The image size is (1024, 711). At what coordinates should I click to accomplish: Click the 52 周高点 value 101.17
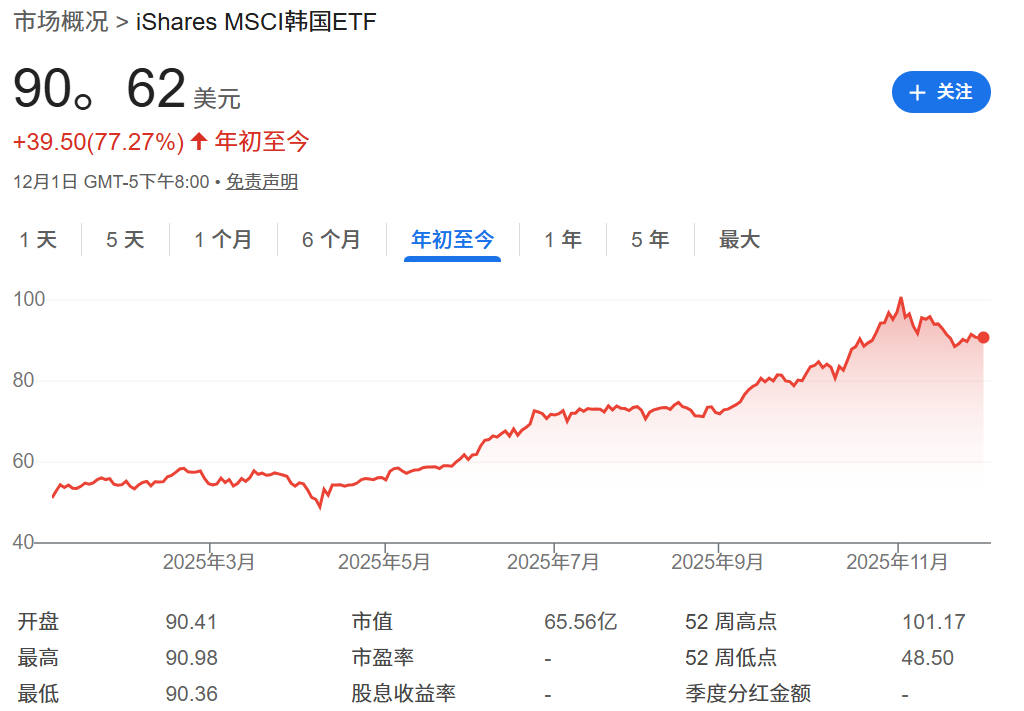coord(933,621)
